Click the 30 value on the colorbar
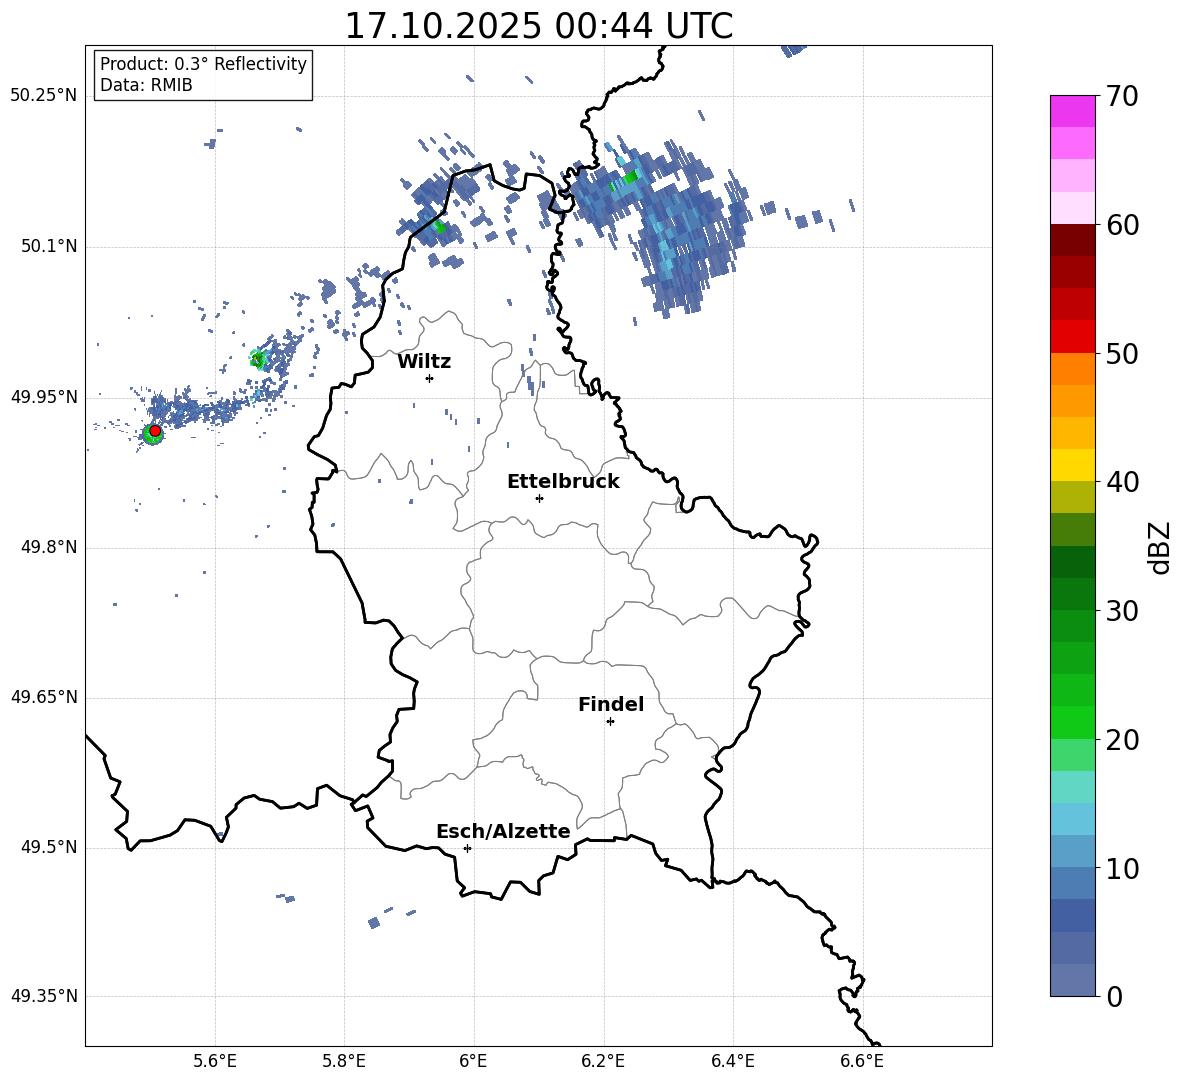Viewport: 1184px width, 1081px height. [1122, 611]
